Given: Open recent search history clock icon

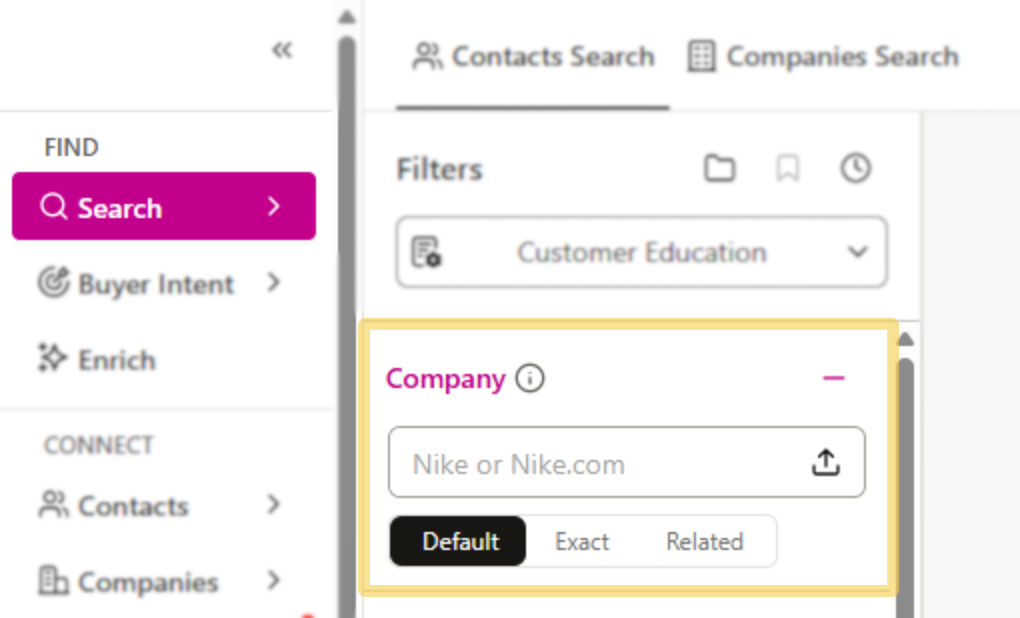Looking at the screenshot, I should [x=855, y=168].
